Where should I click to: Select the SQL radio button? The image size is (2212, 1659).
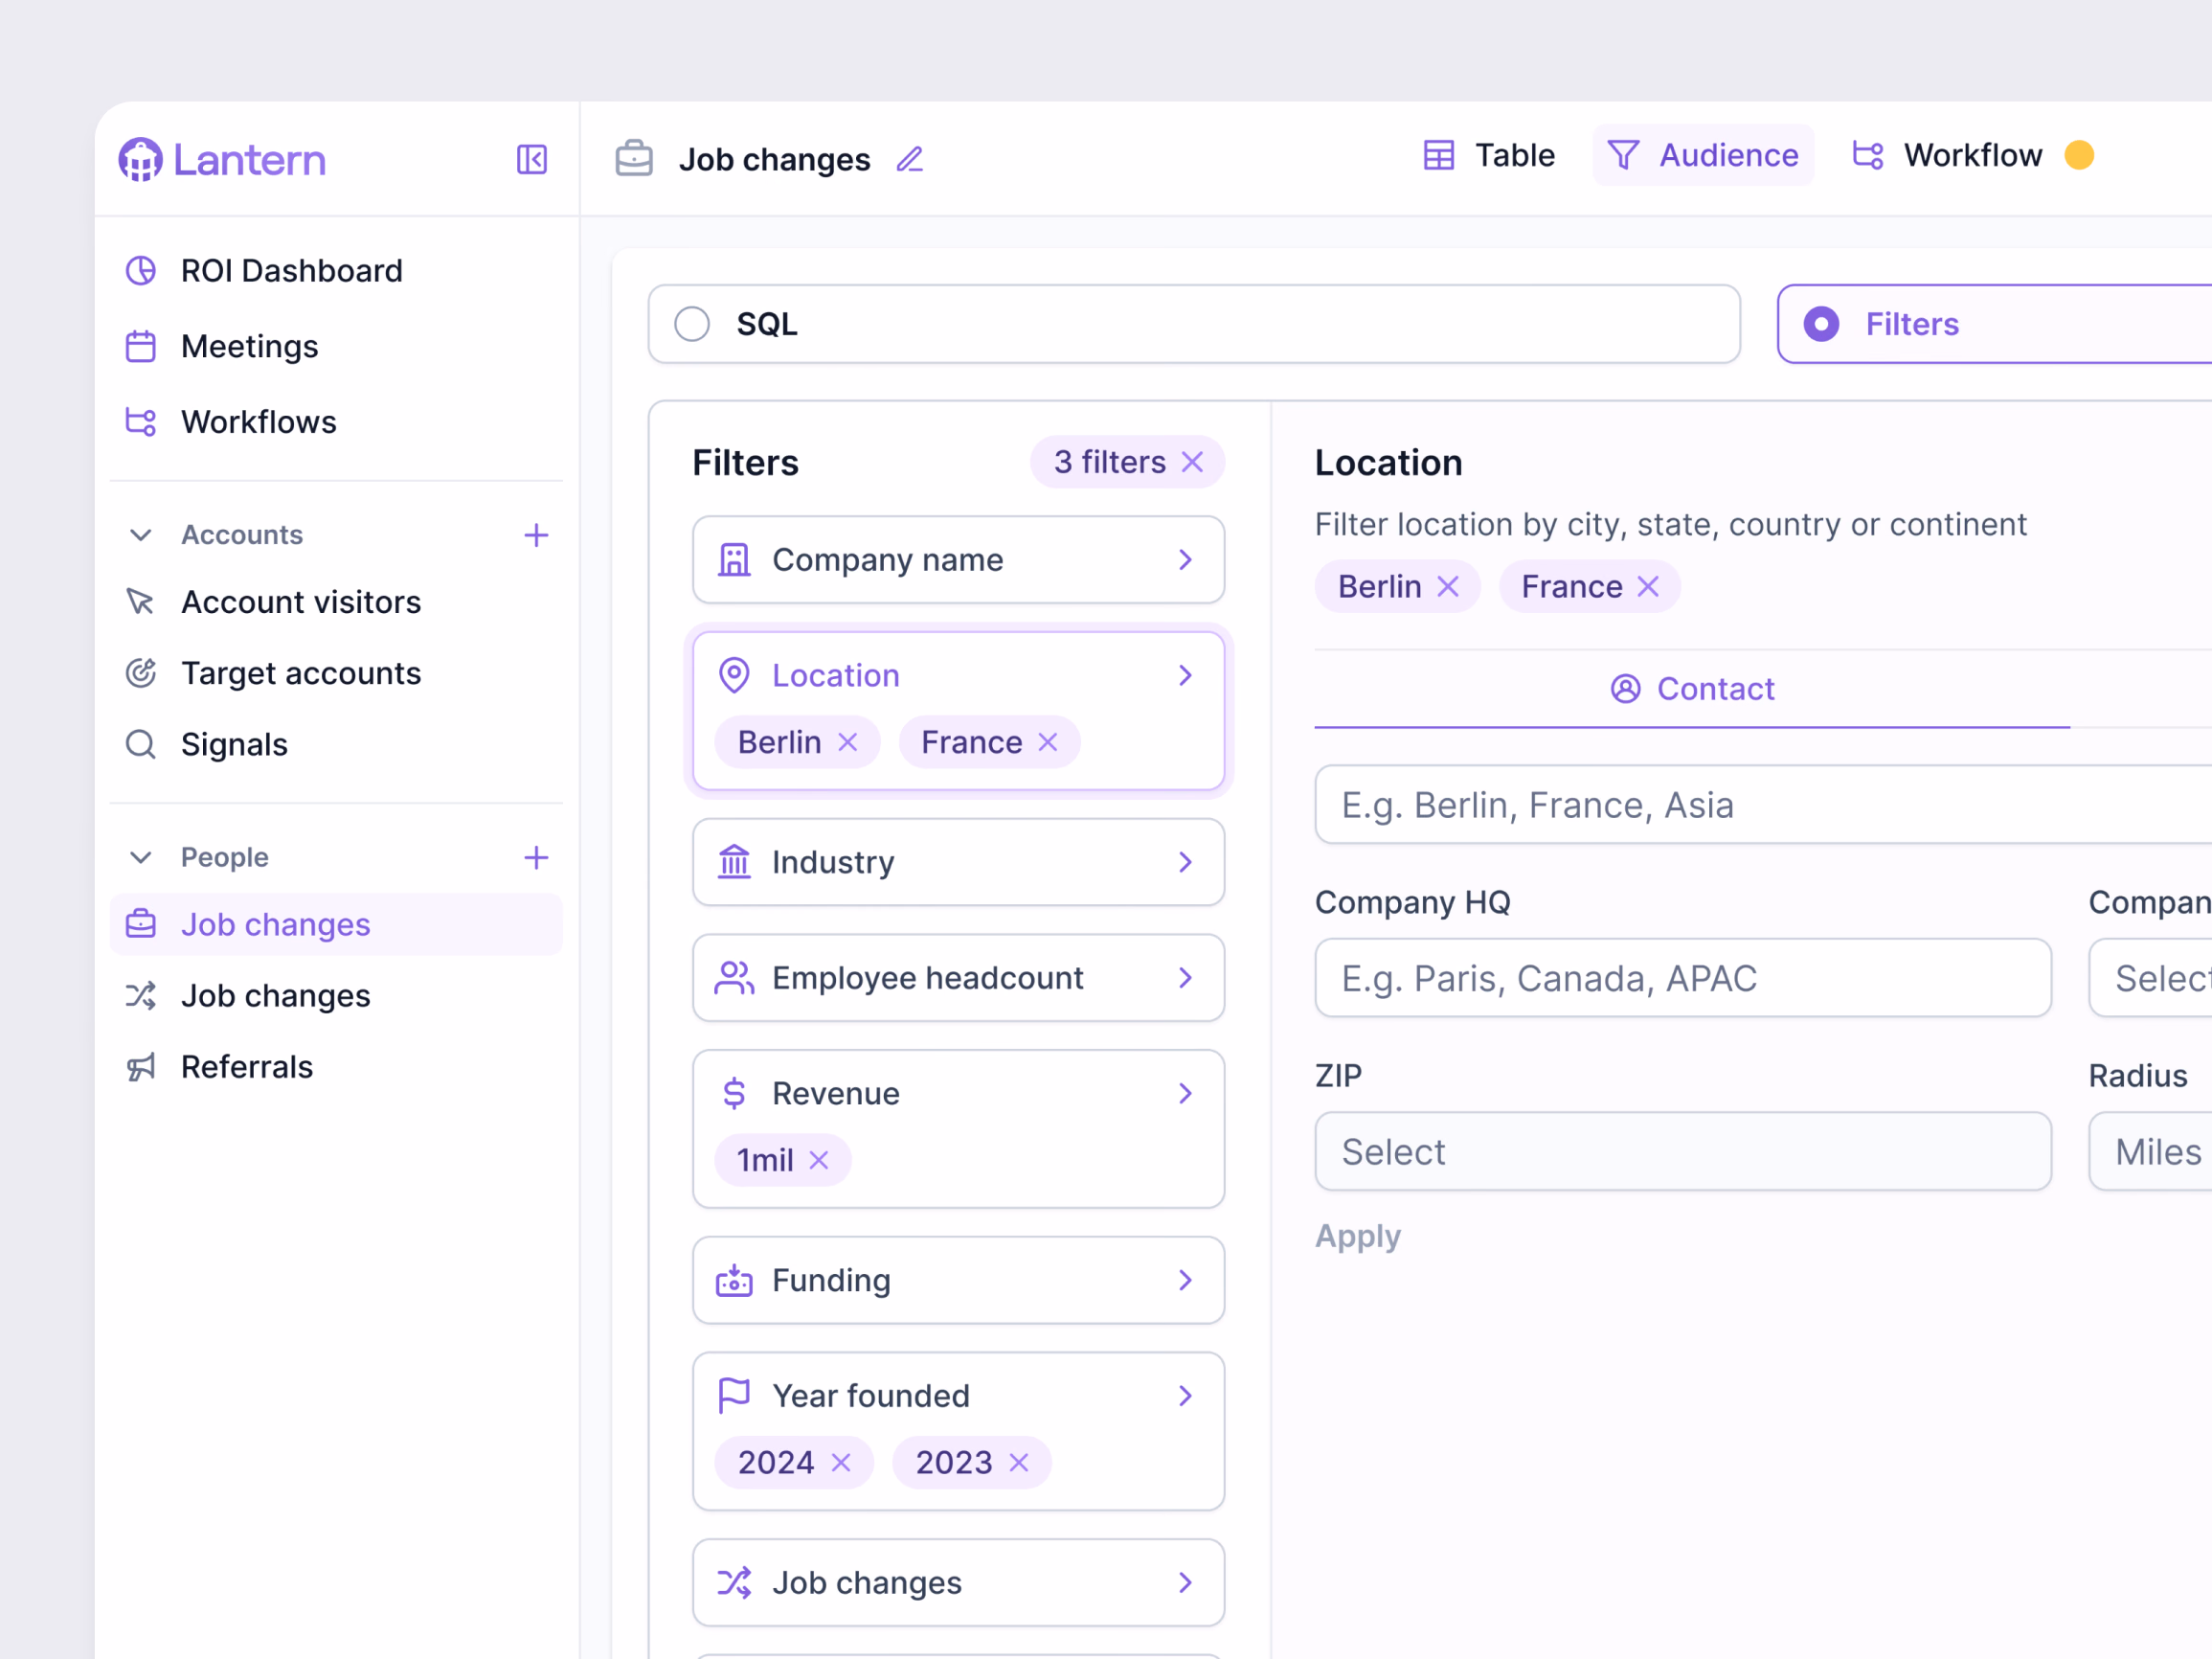(x=692, y=324)
